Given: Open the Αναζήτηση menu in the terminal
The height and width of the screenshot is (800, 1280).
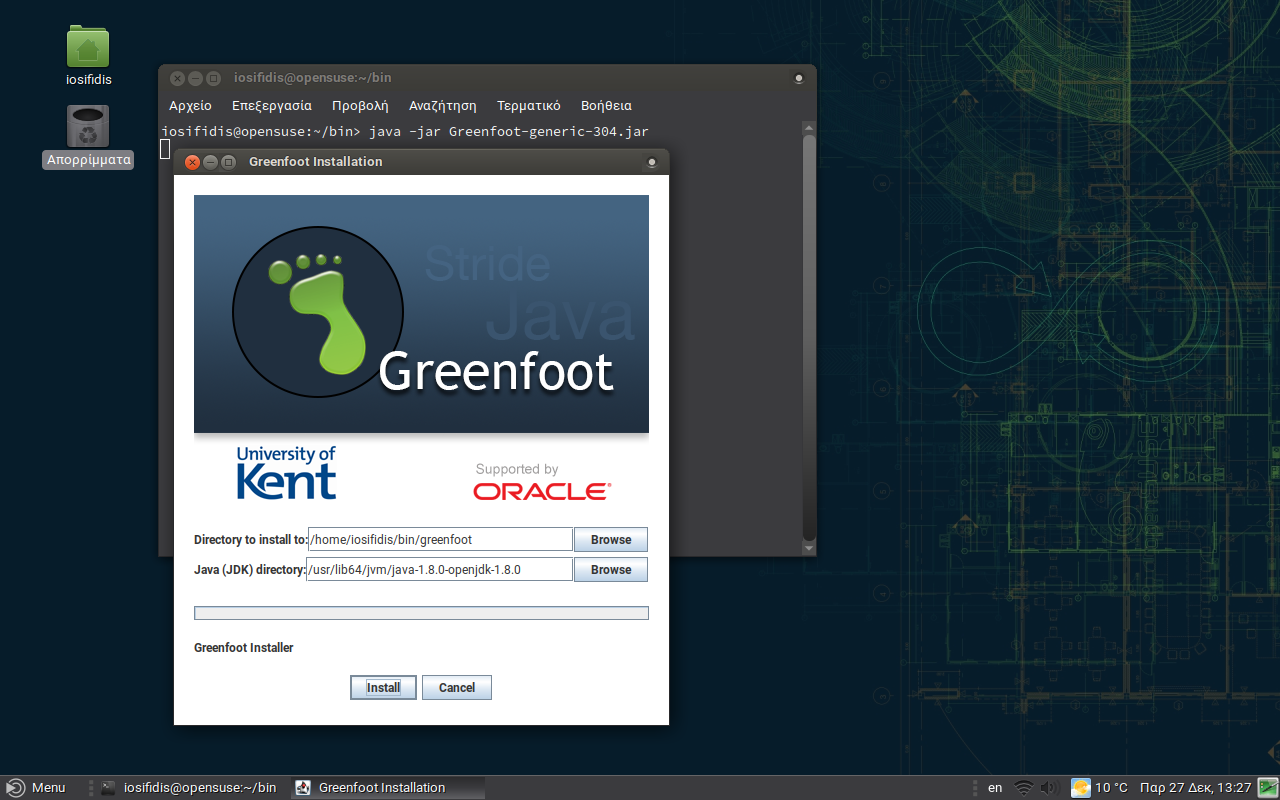Looking at the screenshot, I should point(443,105).
